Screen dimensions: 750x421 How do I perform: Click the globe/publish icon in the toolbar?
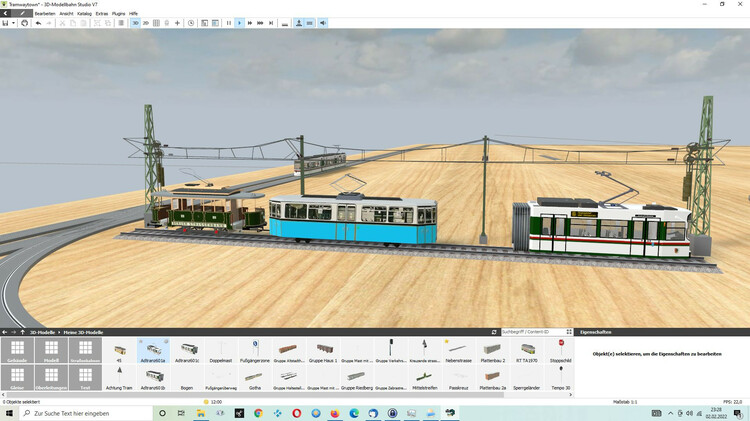click(24, 23)
